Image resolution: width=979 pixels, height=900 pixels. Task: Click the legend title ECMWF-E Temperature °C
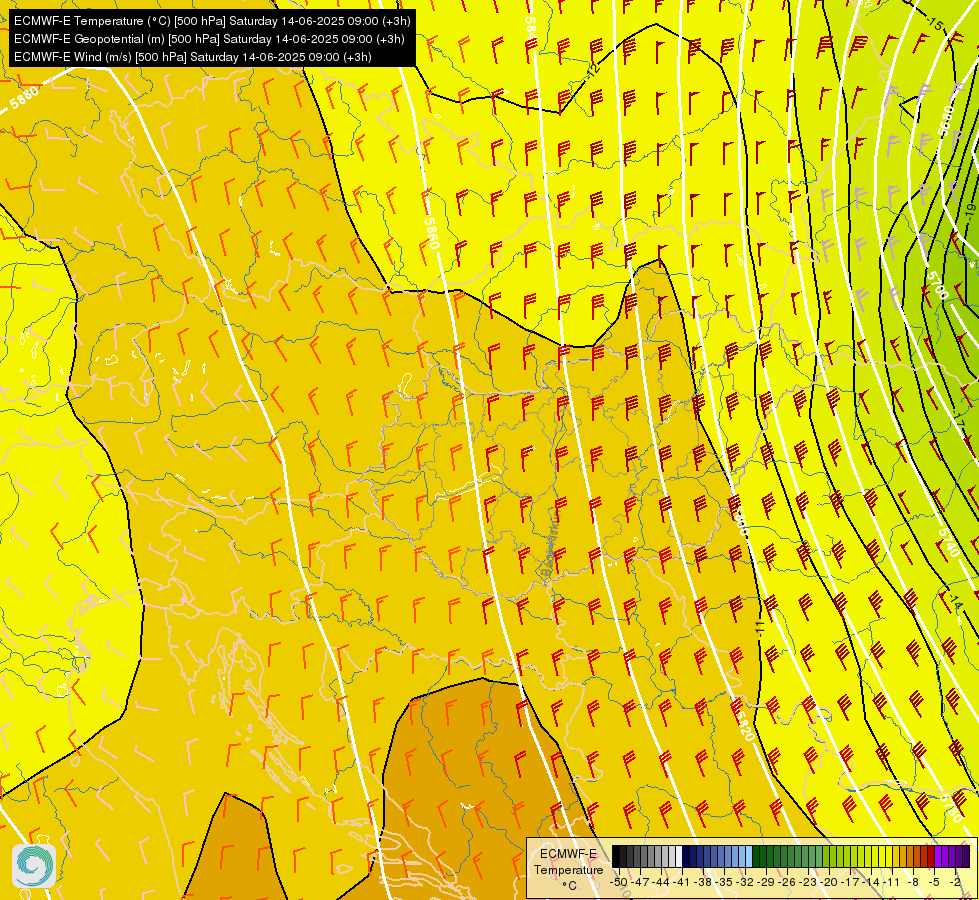click(568, 869)
